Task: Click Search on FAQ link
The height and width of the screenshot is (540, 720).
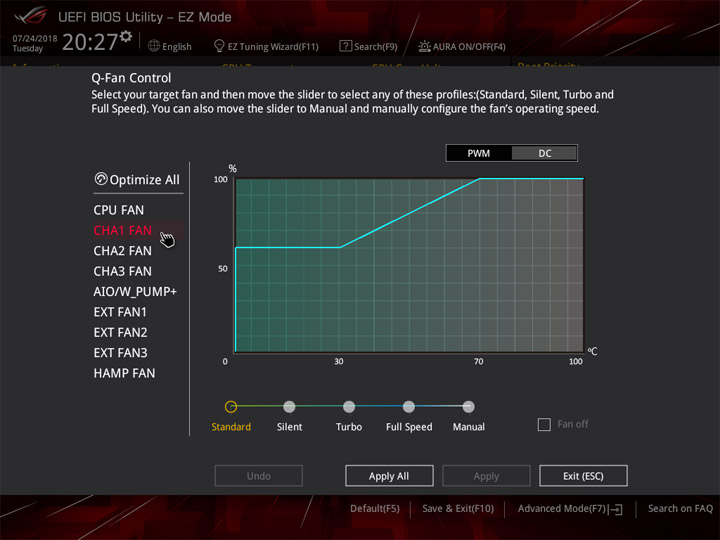Action: click(680, 509)
